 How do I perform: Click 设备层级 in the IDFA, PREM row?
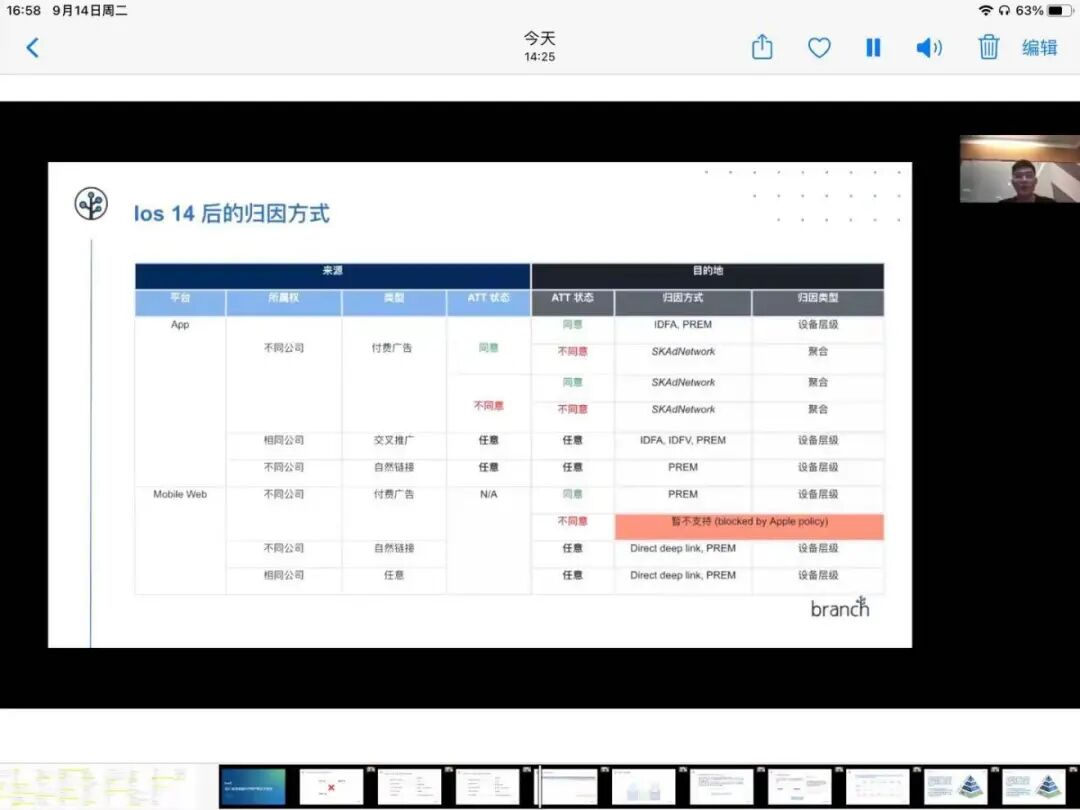[818, 324]
